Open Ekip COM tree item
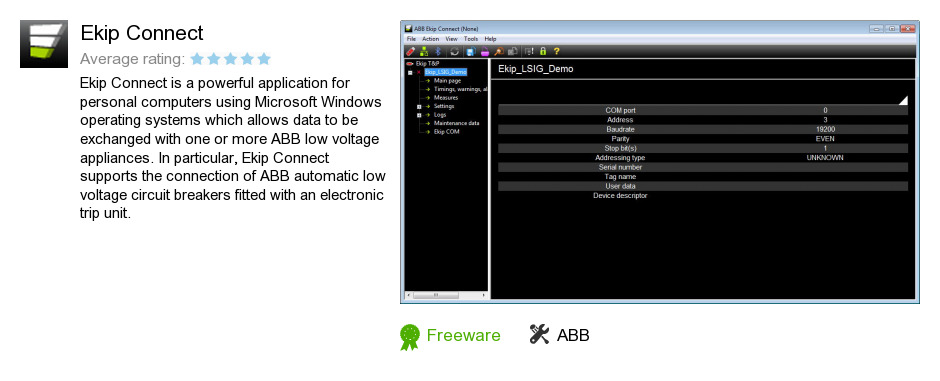This screenshot has height=381, width=940. pos(447,132)
